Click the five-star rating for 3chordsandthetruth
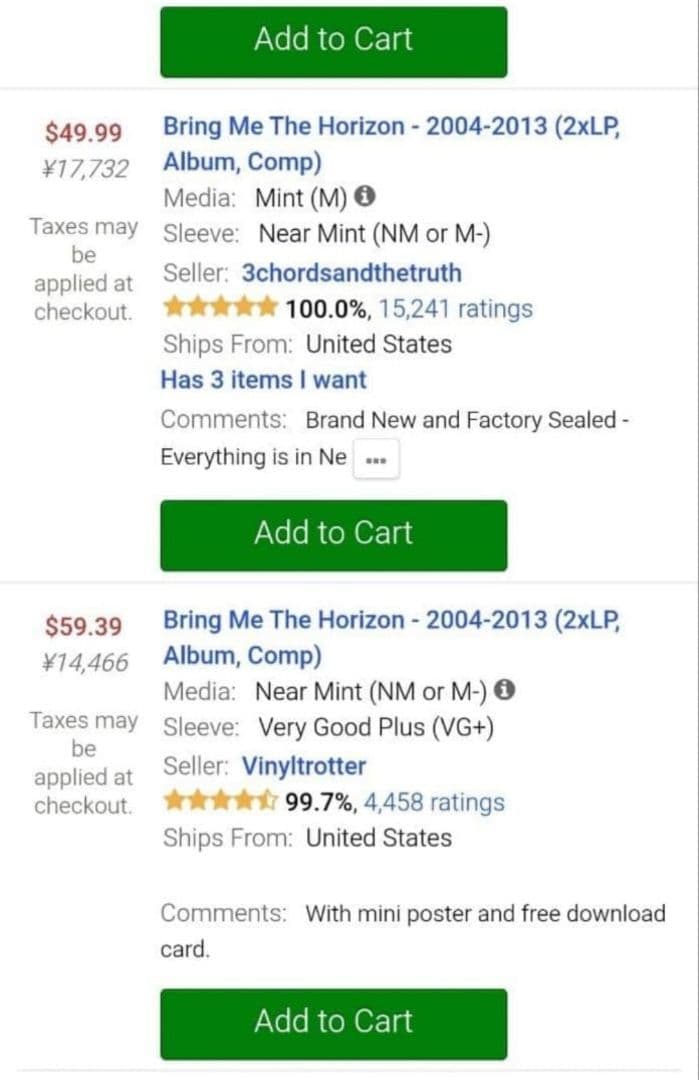This screenshot has height=1080, width=699. coord(221,308)
